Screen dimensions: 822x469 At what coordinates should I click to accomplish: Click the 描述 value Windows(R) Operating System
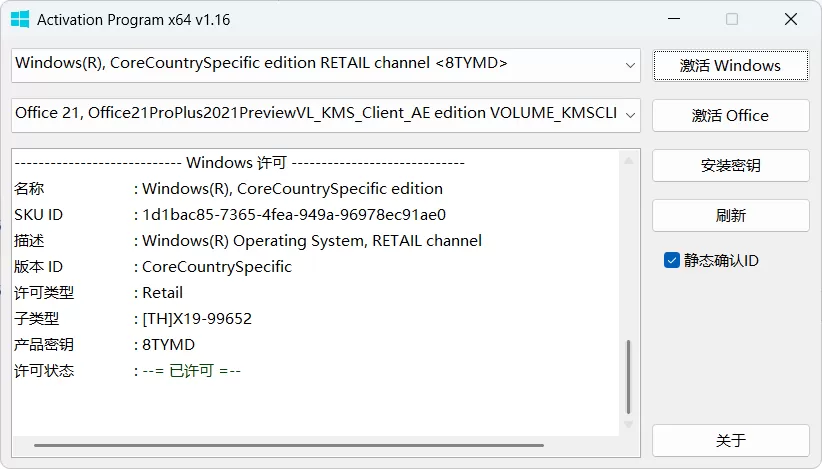click(x=312, y=241)
